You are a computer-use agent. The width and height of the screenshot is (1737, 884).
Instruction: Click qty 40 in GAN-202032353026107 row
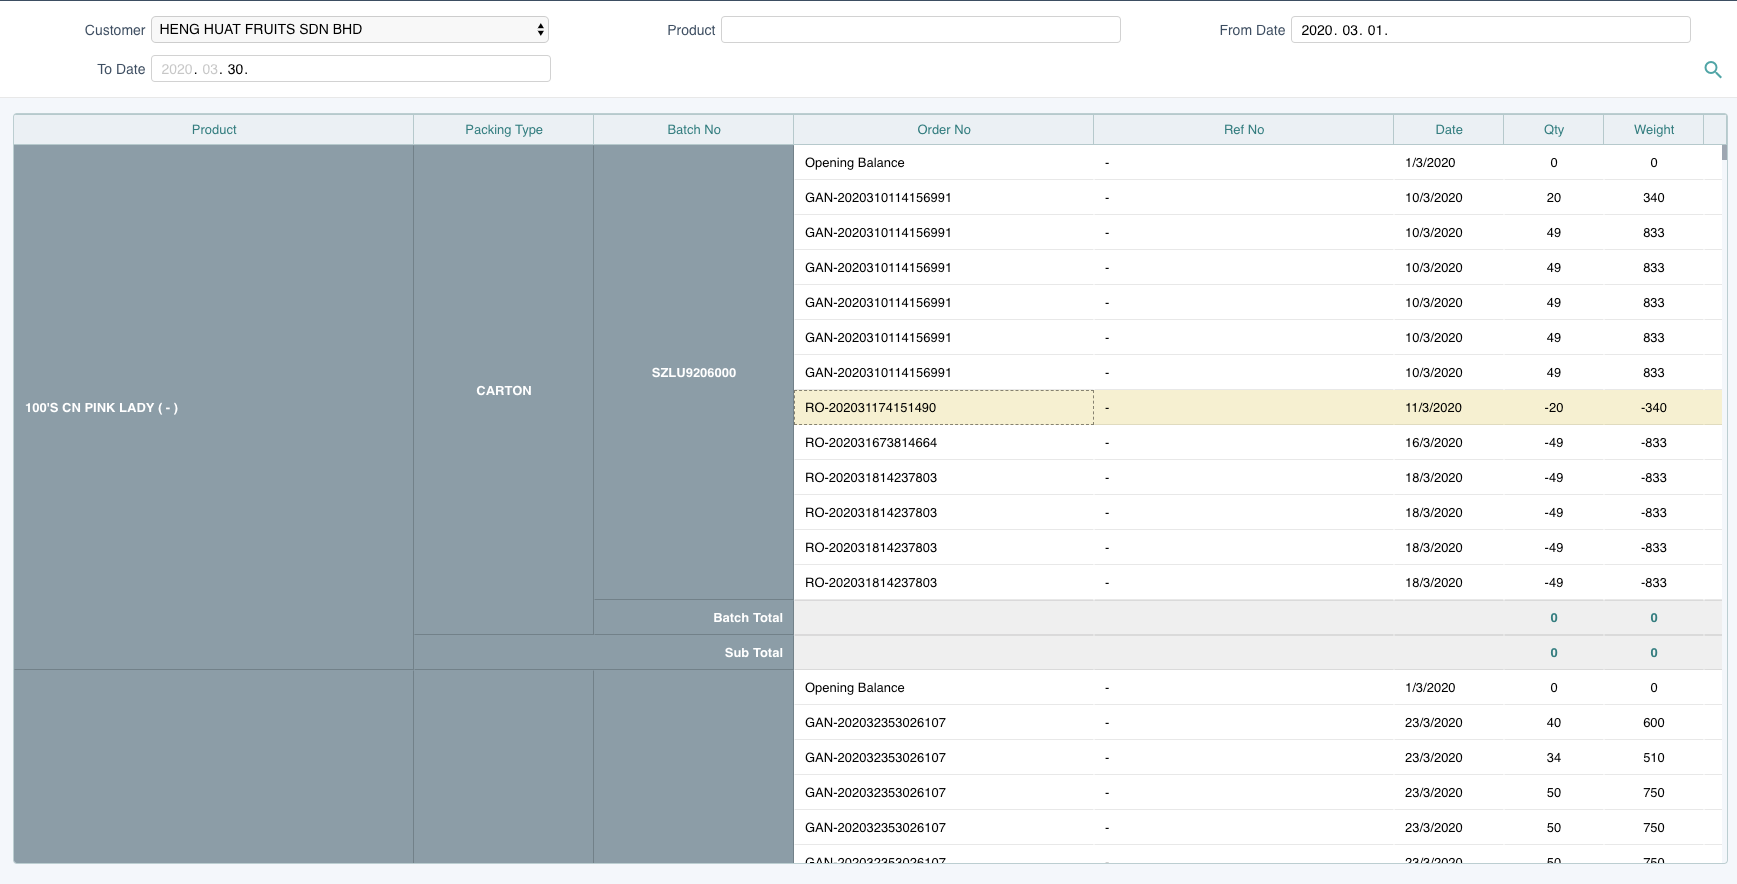[x=1554, y=722]
